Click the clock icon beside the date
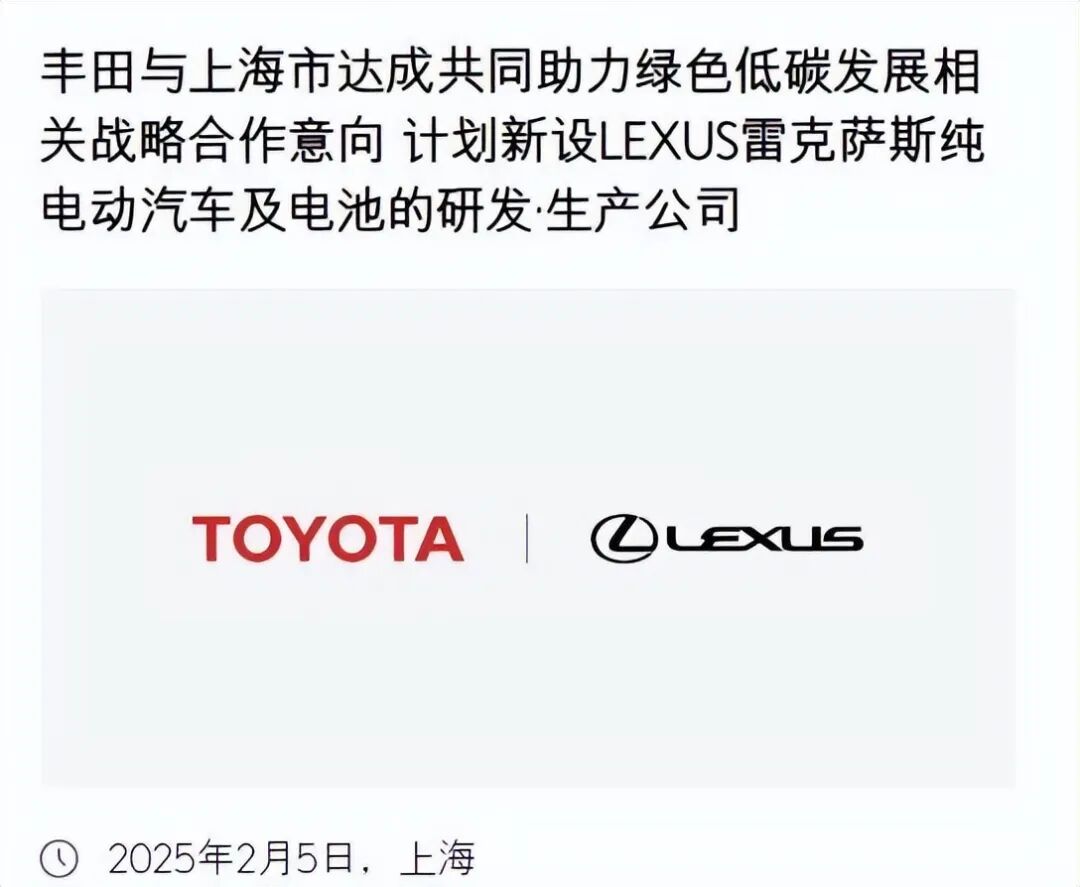Screen dimensions: 1080x887 [x=59, y=858]
